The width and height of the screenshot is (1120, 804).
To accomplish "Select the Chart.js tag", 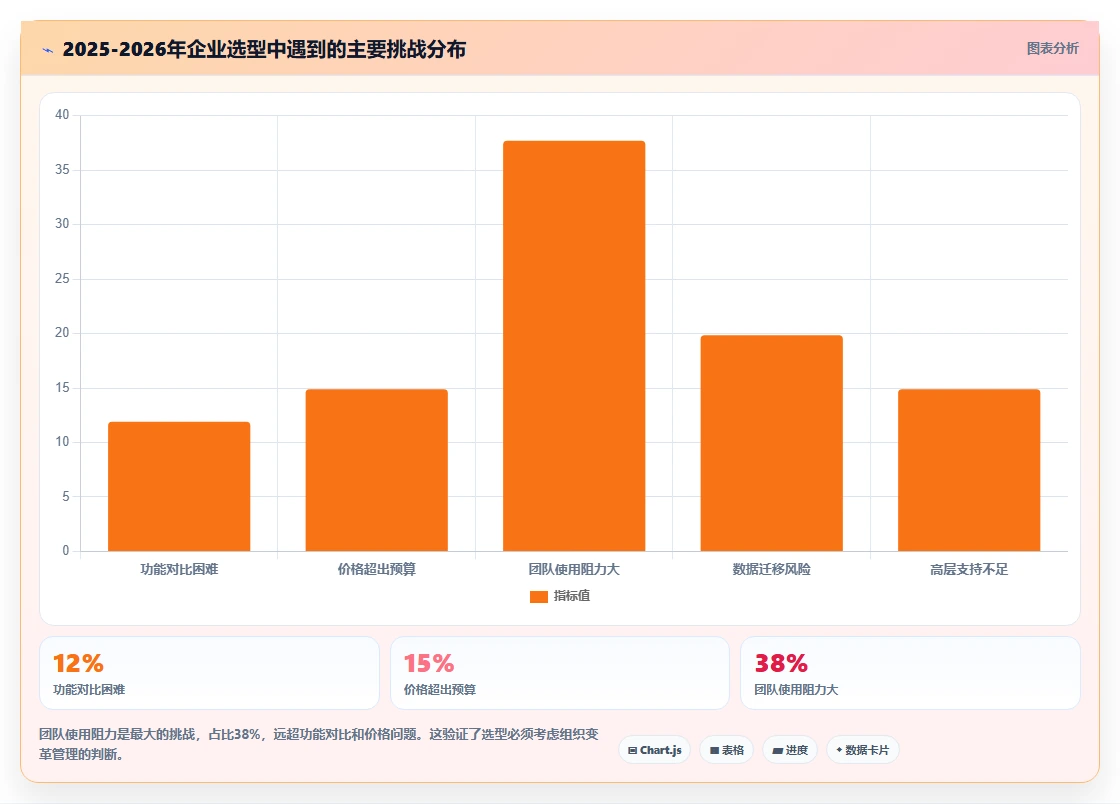I will tap(654, 750).
